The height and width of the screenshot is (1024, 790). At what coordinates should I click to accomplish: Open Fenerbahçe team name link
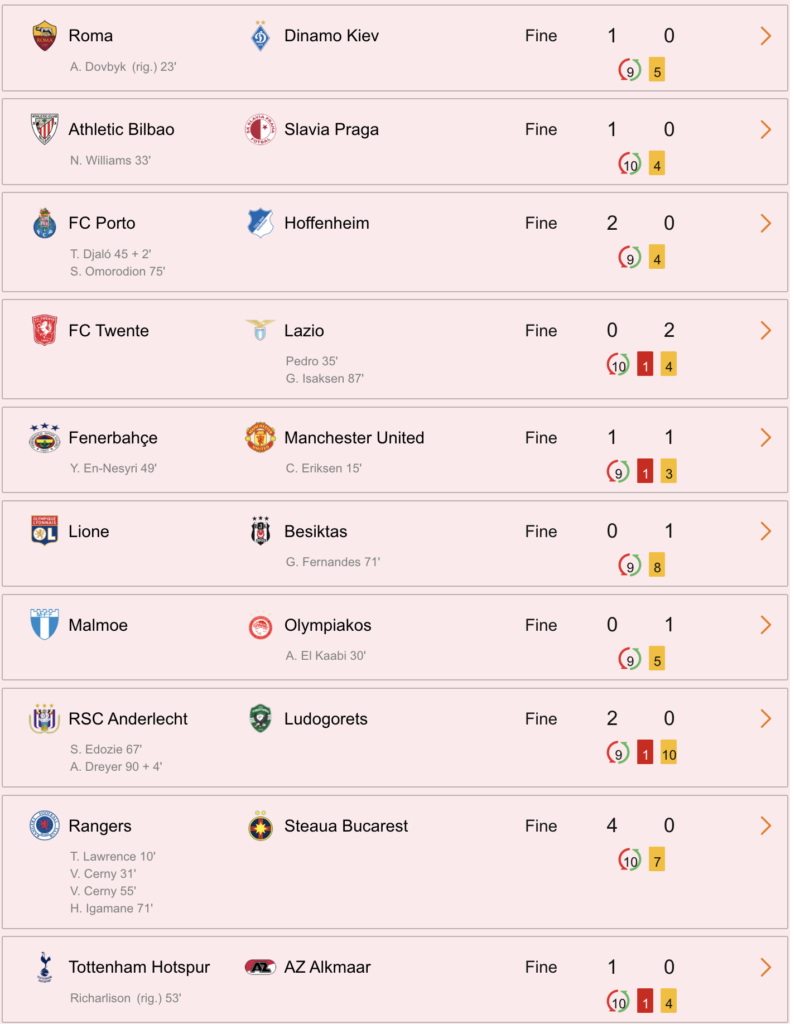click(113, 438)
